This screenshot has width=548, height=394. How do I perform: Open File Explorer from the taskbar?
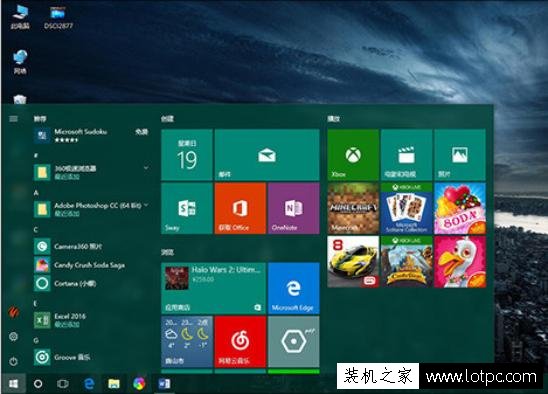(x=114, y=384)
